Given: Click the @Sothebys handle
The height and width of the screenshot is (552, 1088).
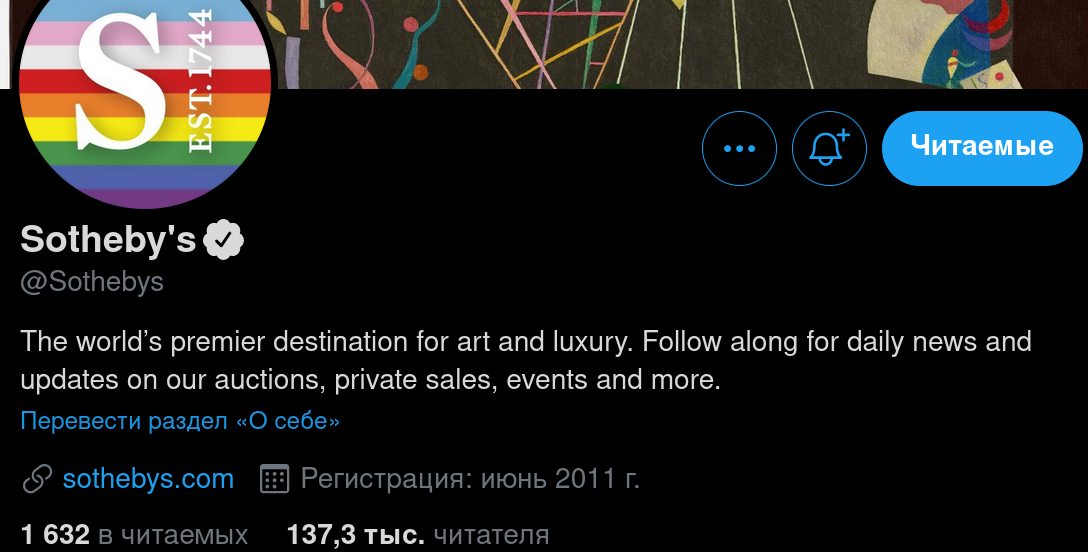Looking at the screenshot, I should [92, 282].
